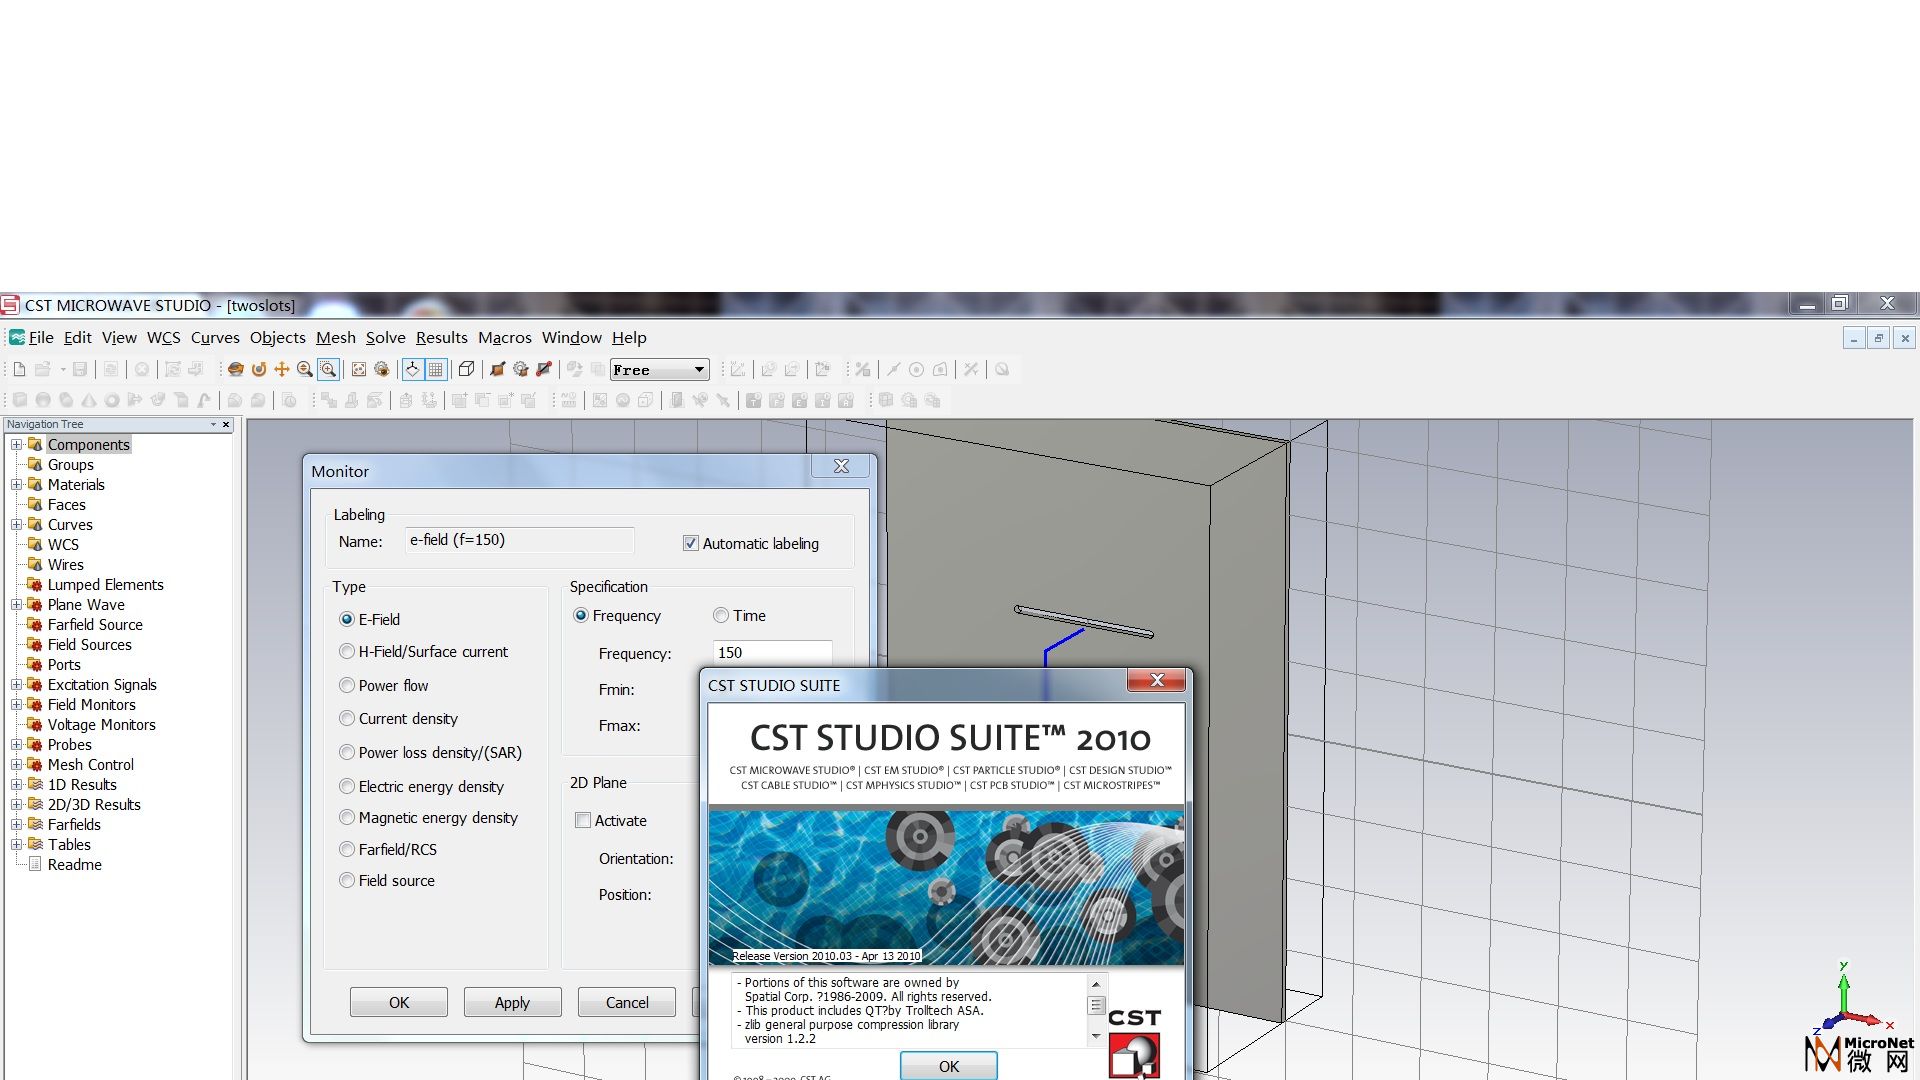Select the Rotate in view plane tool
The image size is (1920, 1080).
259,370
